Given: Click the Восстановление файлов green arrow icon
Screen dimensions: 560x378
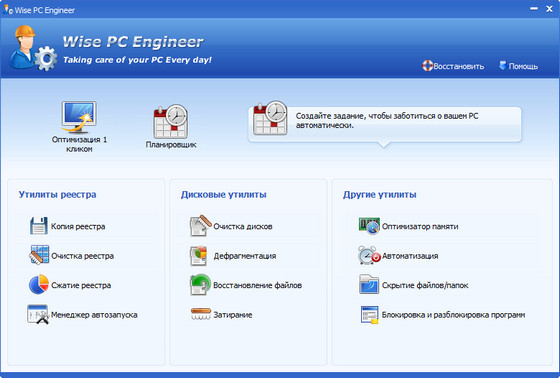Looking at the screenshot, I should pos(200,284).
